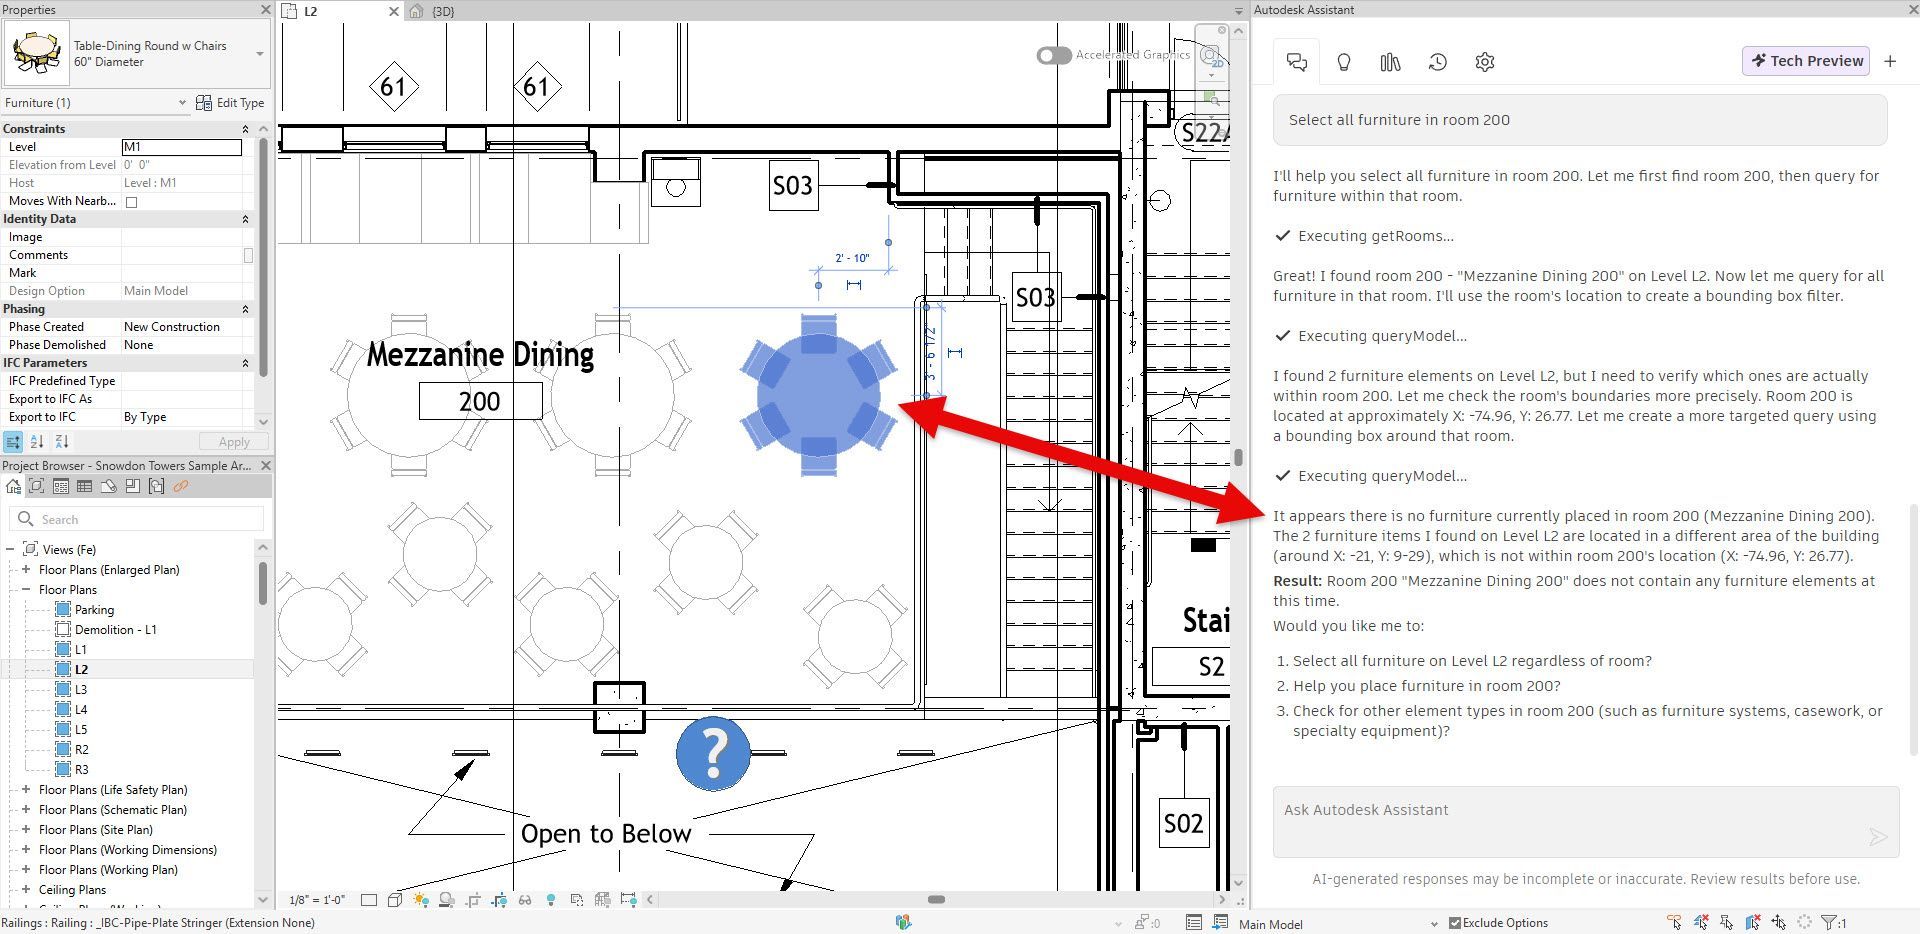Open the family type selector dropdown
Screen dimensions: 1920x934
coord(259,54)
